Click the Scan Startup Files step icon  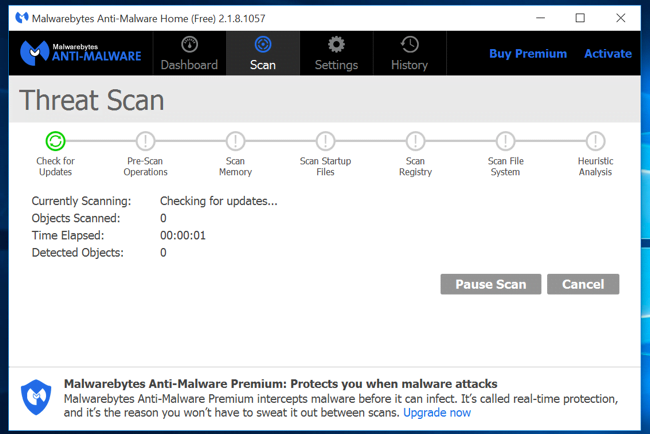tap(325, 141)
